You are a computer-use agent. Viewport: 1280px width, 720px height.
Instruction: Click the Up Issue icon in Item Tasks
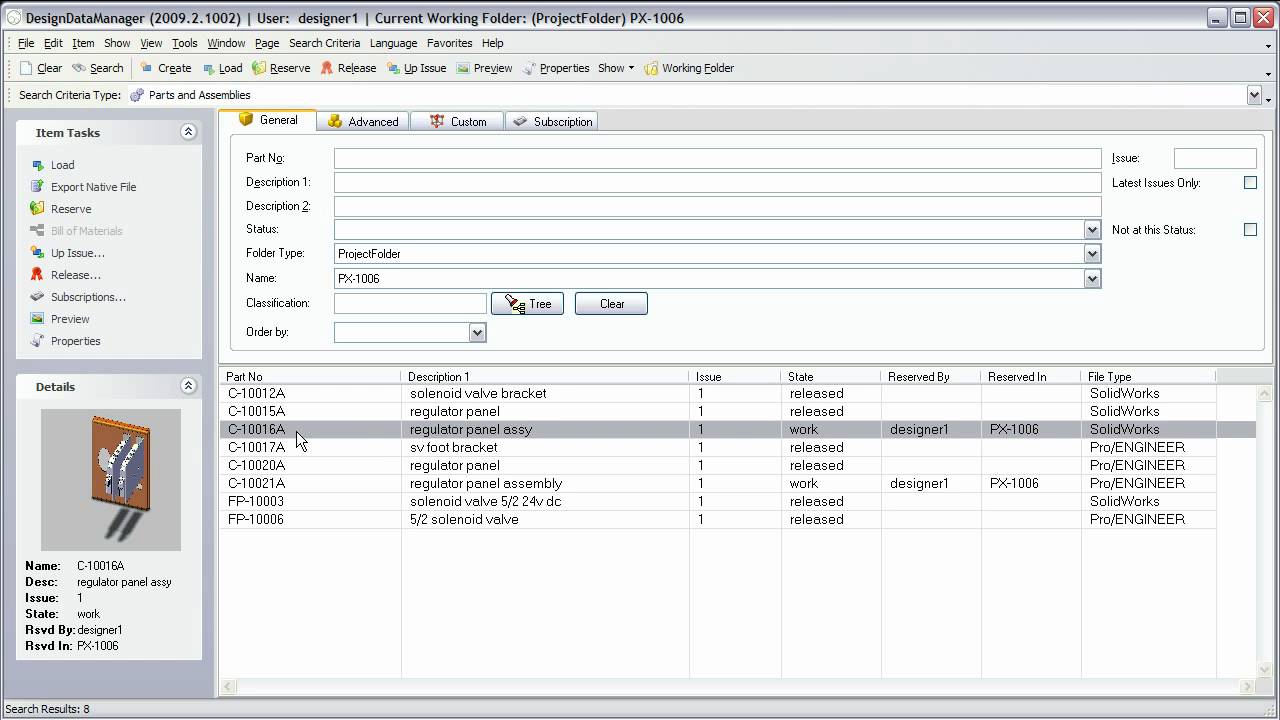(37, 253)
